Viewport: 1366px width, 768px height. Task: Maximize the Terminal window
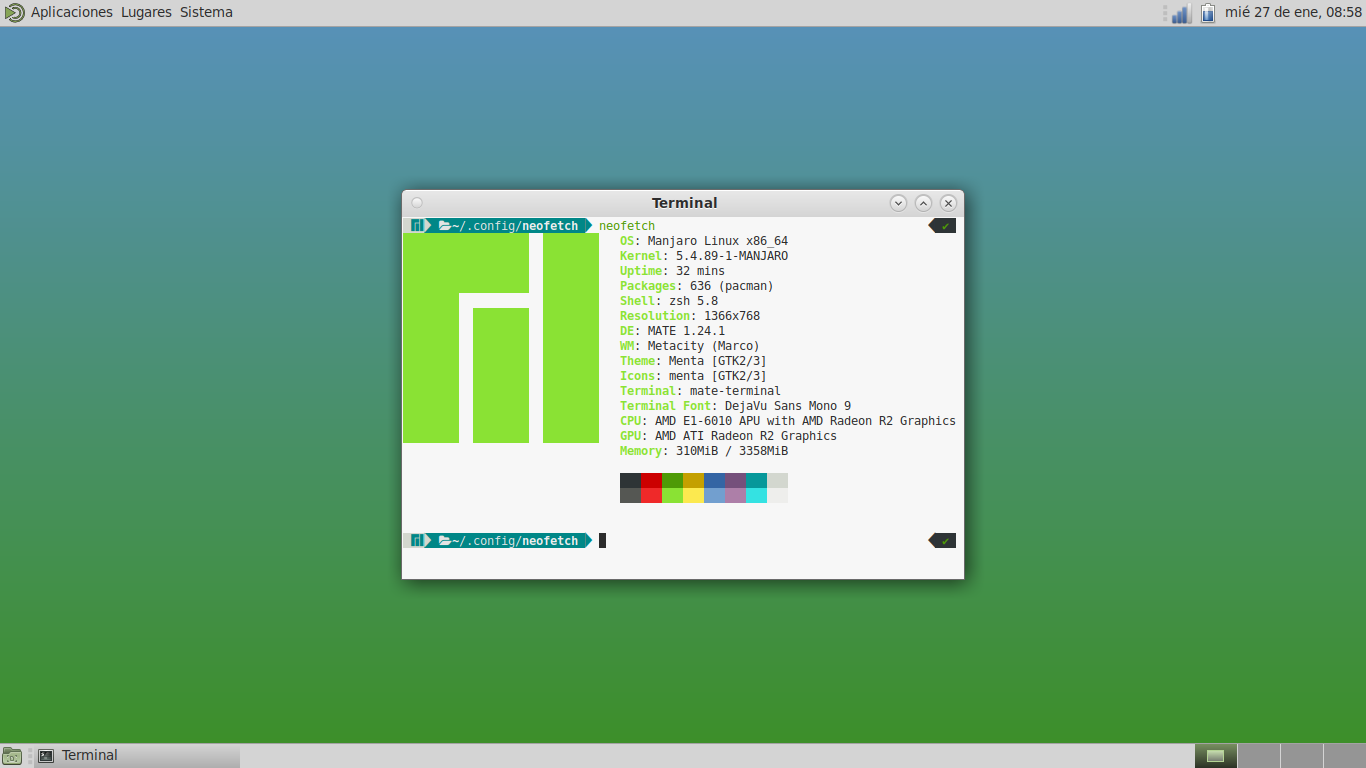coord(924,203)
